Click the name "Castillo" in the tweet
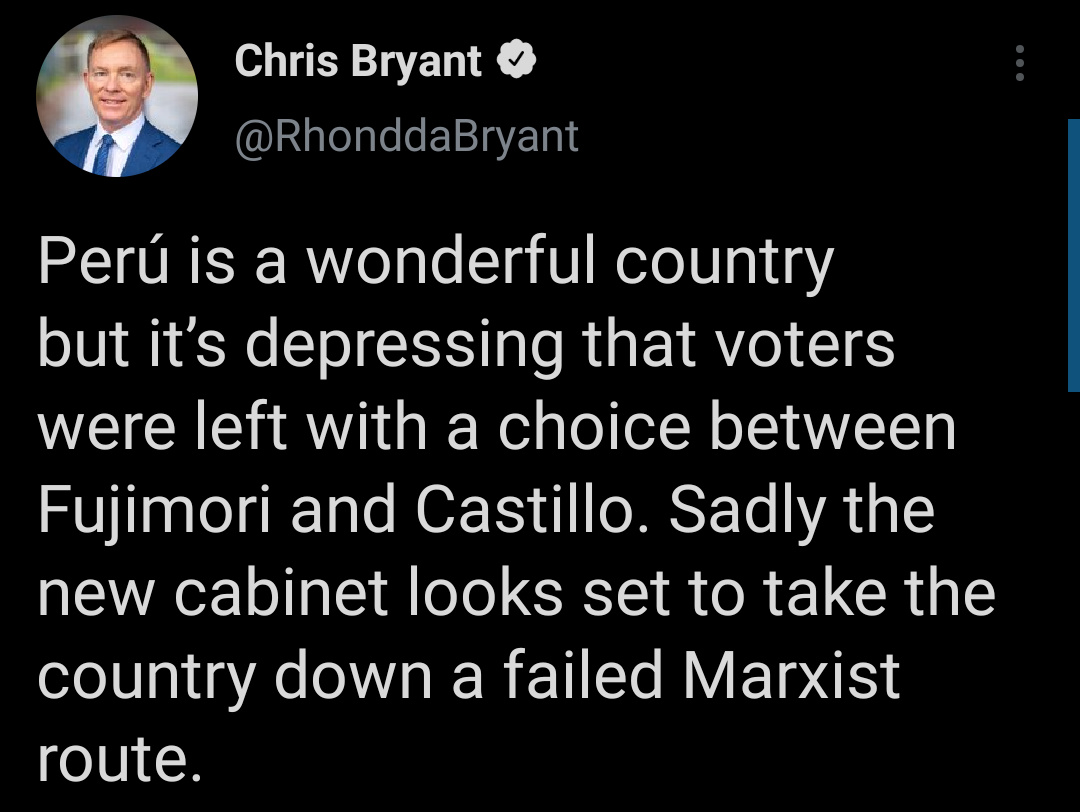Viewport: 1080px width, 812px height. point(530,510)
